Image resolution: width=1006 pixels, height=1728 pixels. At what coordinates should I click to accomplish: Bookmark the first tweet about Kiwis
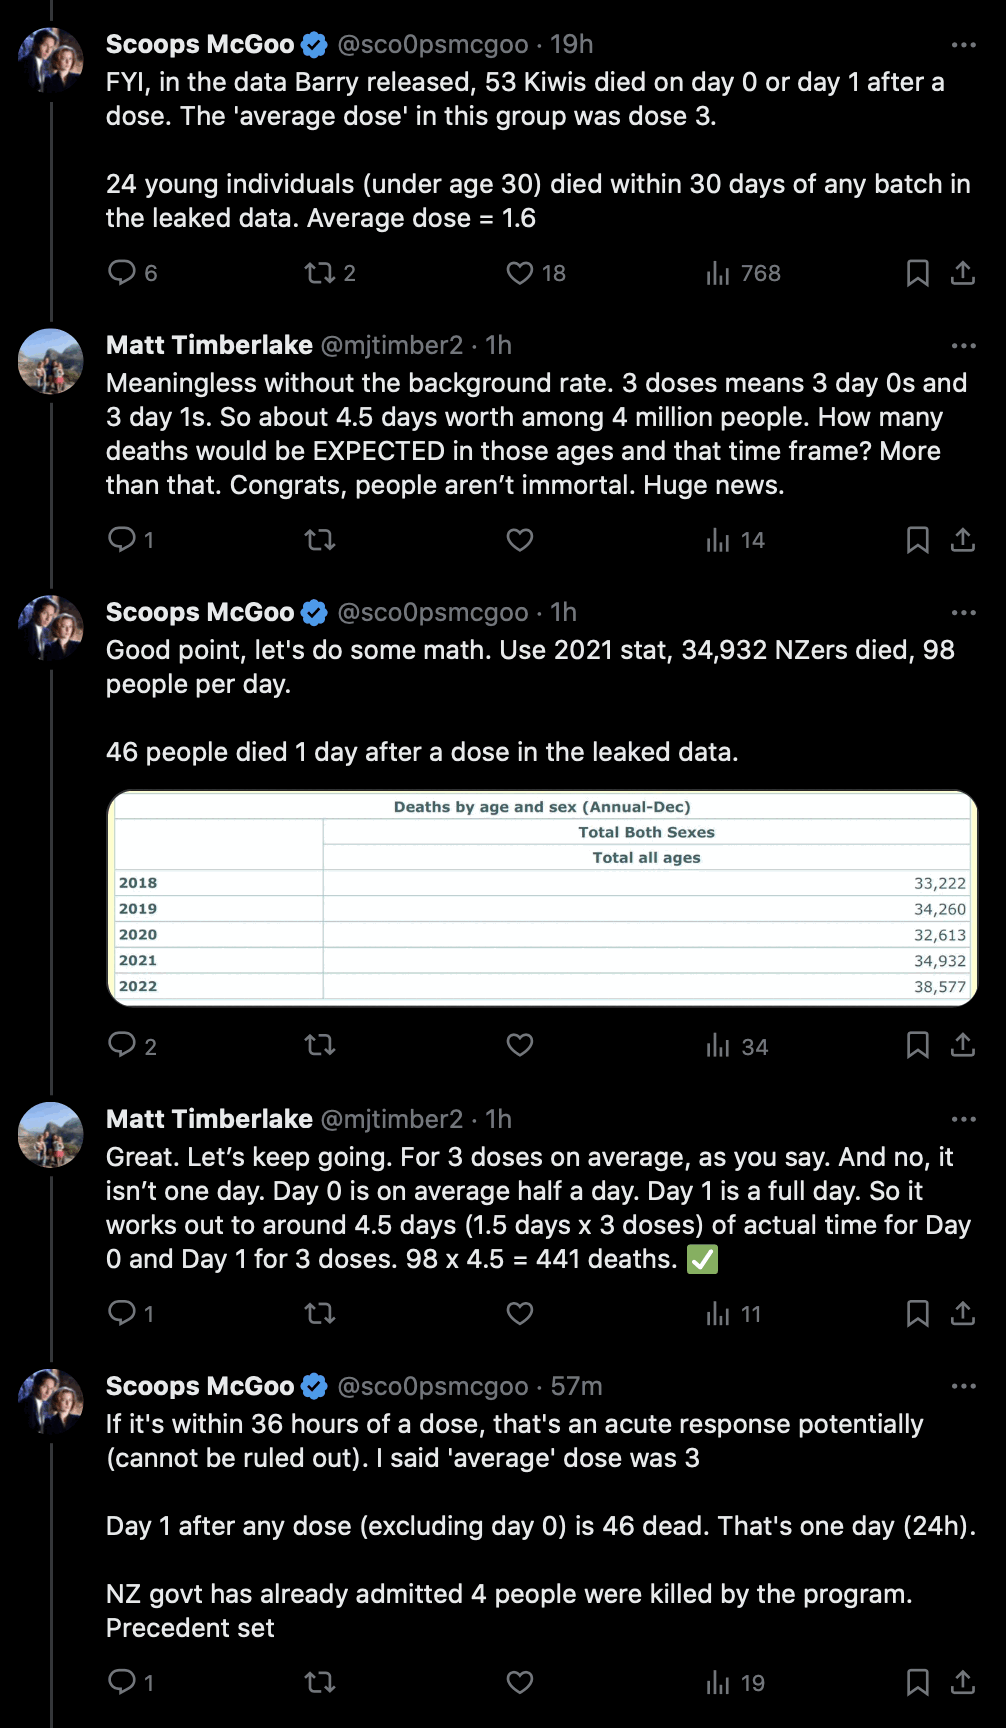917,273
